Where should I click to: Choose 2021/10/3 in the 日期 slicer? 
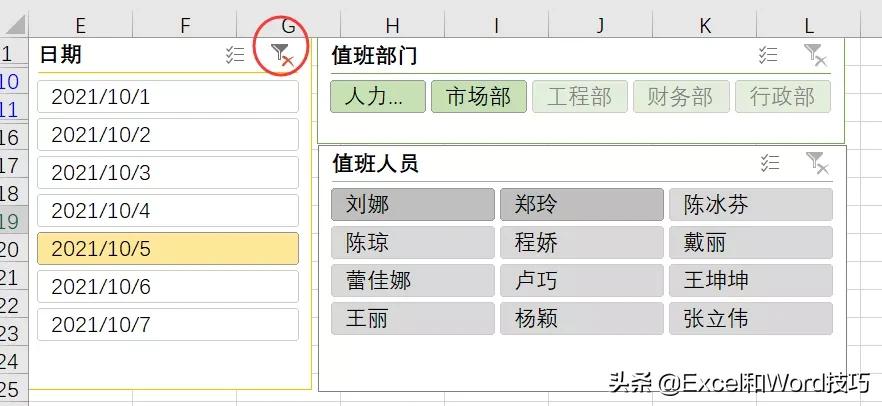pyautogui.click(x=168, y=173)
